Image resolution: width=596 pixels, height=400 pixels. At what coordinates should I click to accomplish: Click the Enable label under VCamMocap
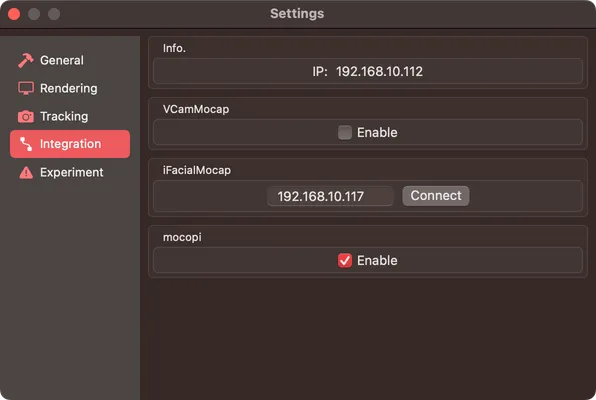tap(377, 132)
